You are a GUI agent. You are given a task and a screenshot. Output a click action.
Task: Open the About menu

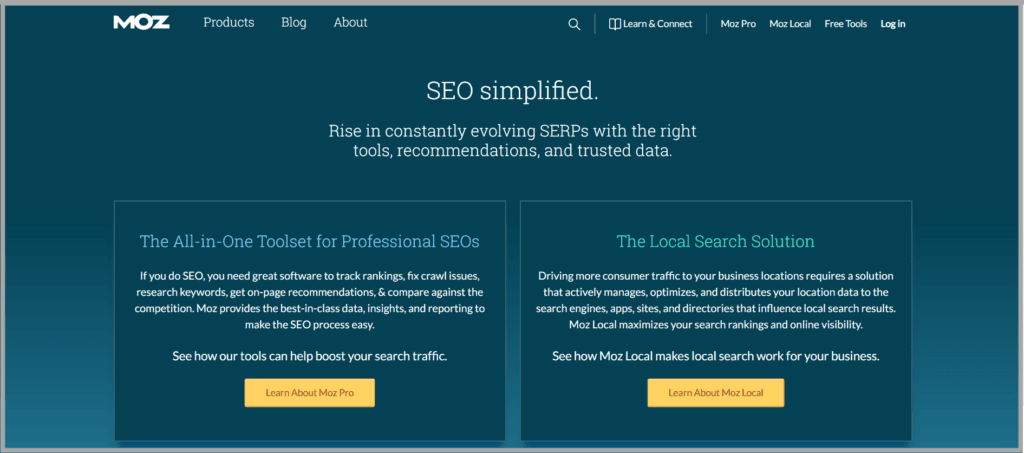tap(351, 22)
